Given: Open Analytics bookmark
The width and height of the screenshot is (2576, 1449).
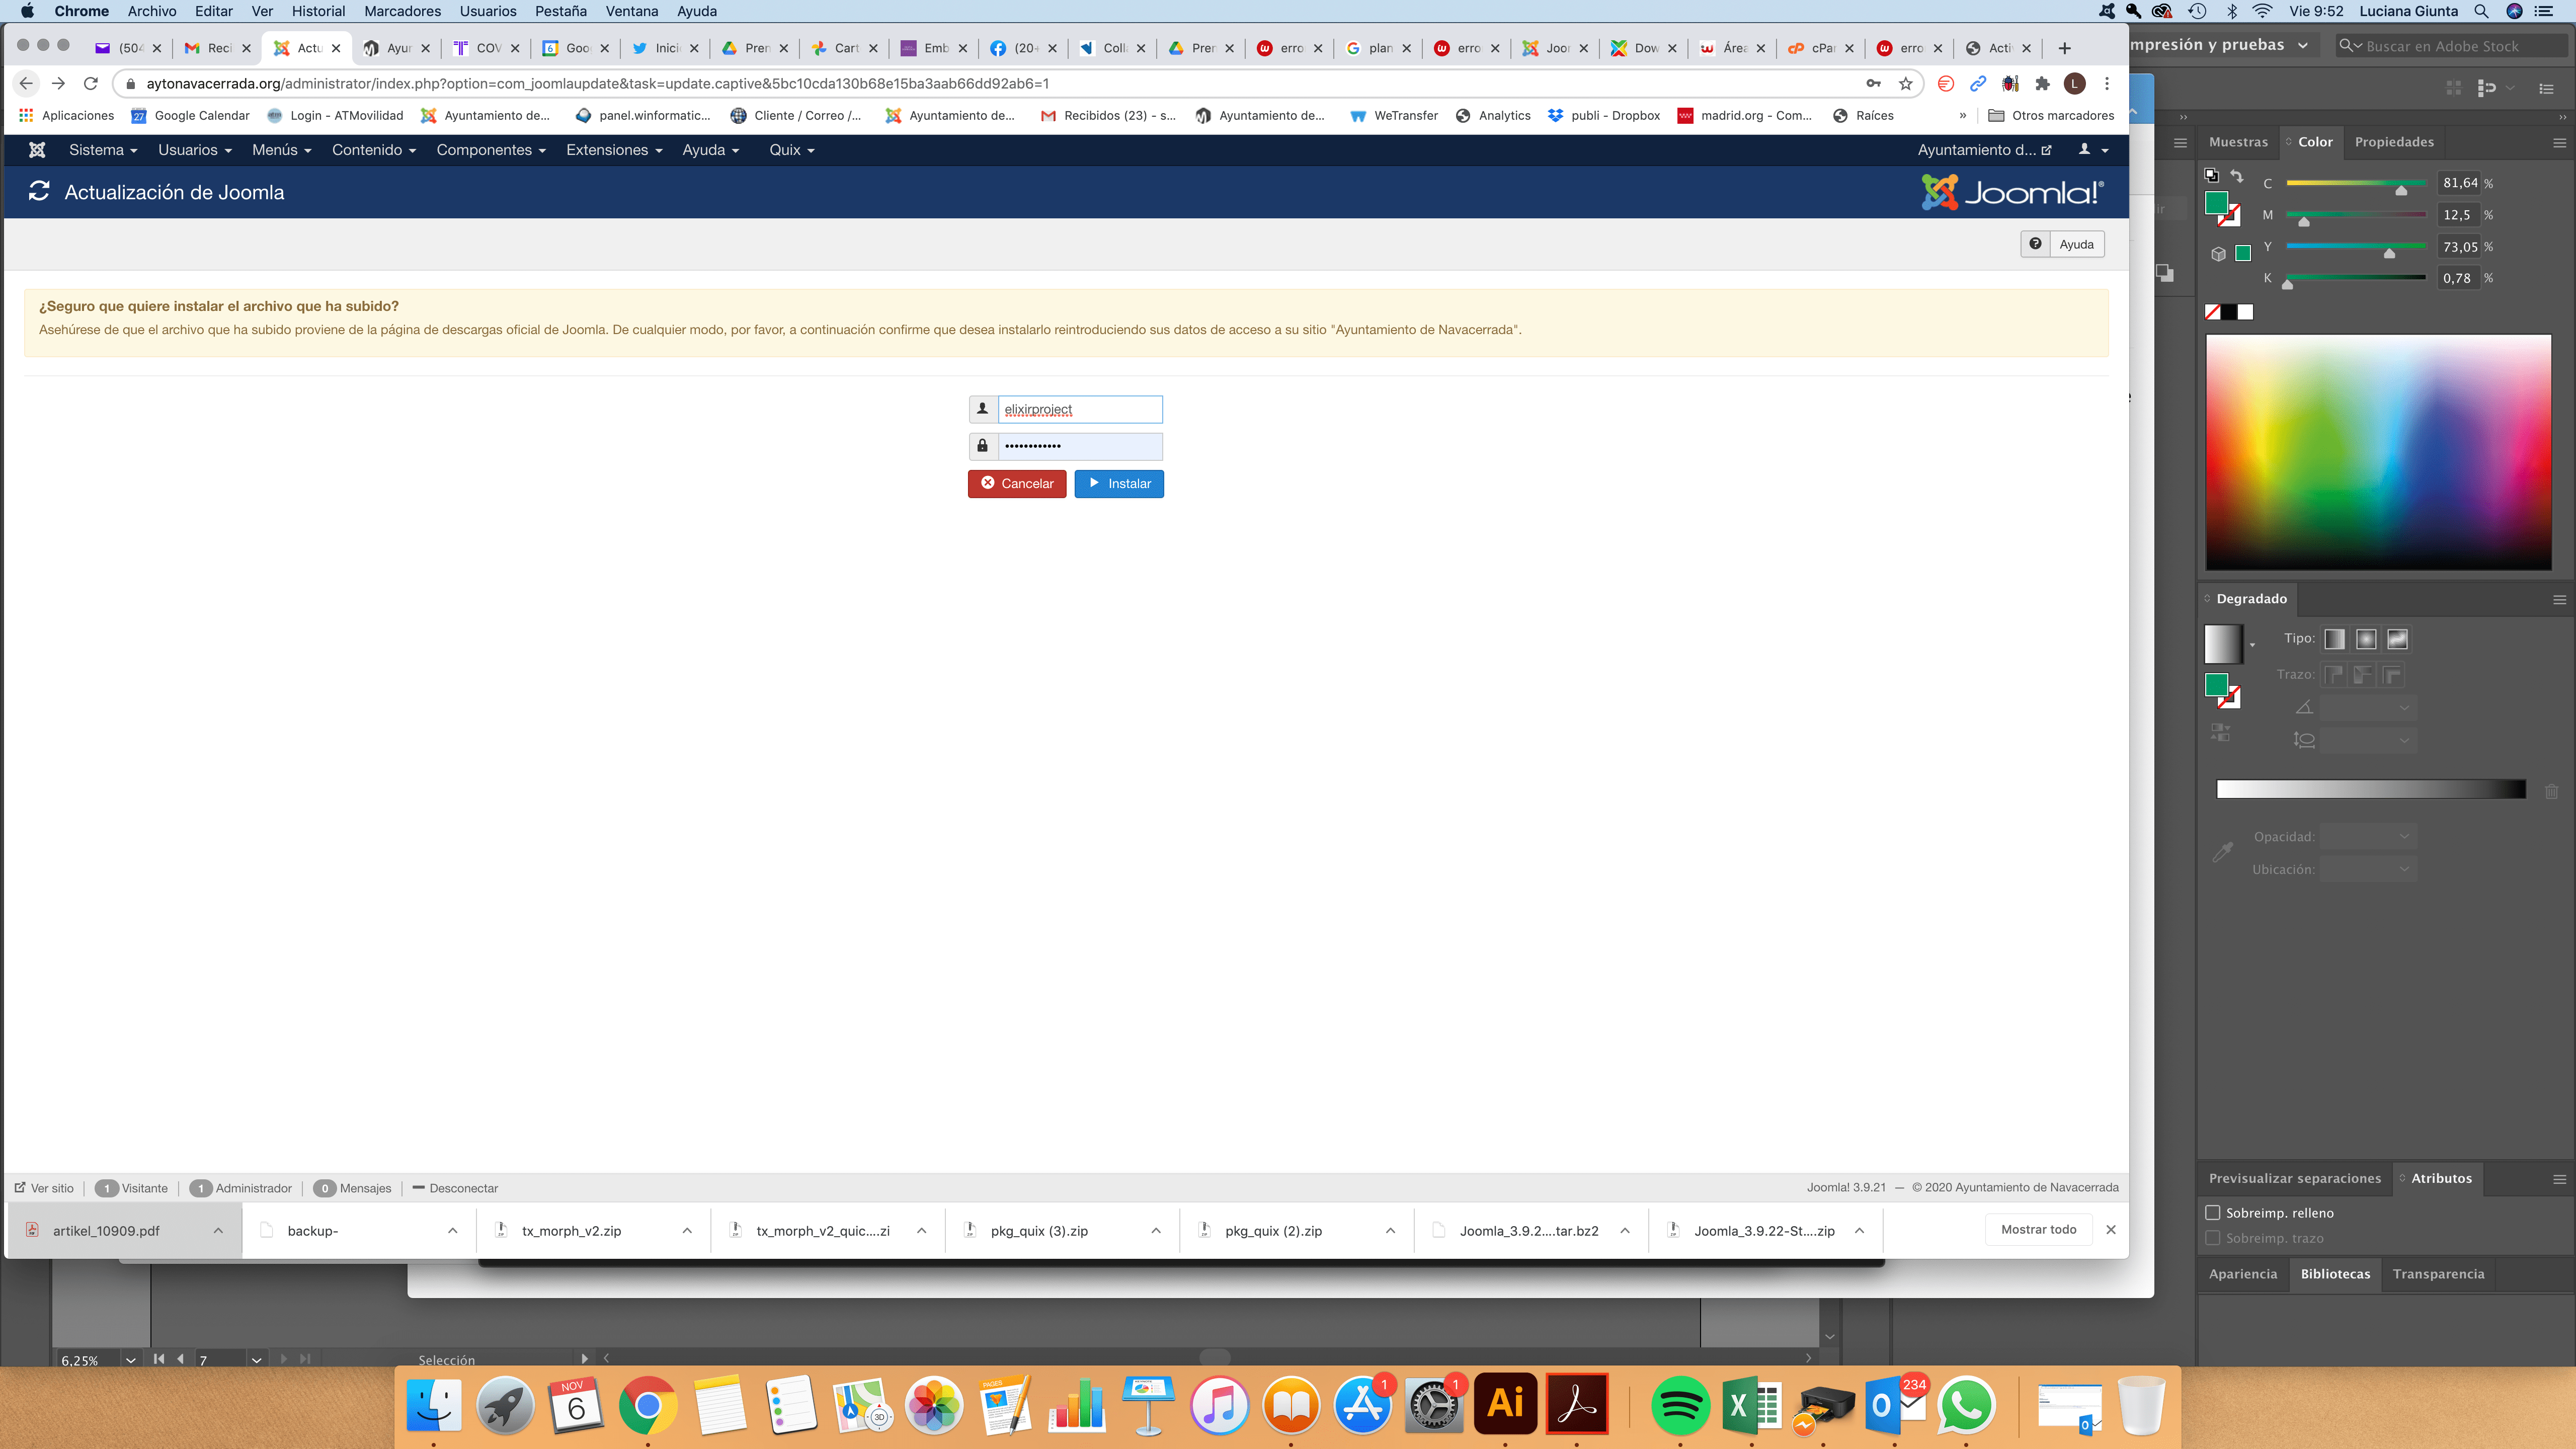Looking at the screenshot, I should (x=1493, y=116).
